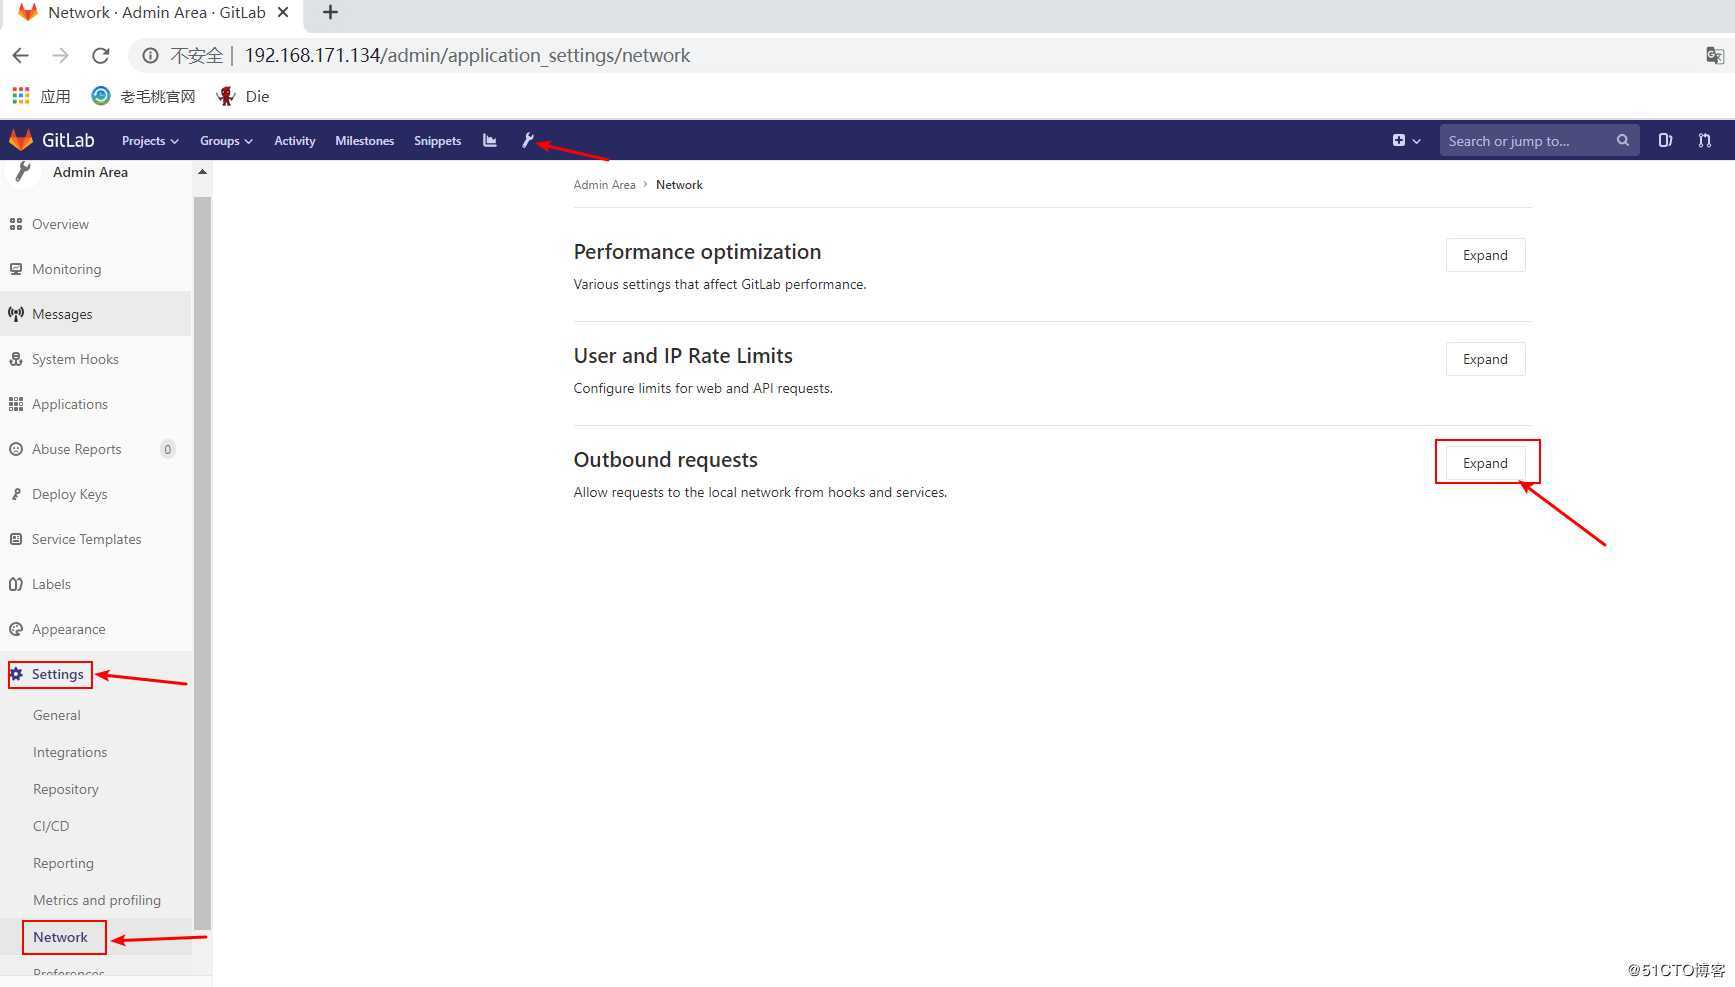1735x987 pixels.
Task: Open Appearance in the admin sidebar
Action: point(96,629)
